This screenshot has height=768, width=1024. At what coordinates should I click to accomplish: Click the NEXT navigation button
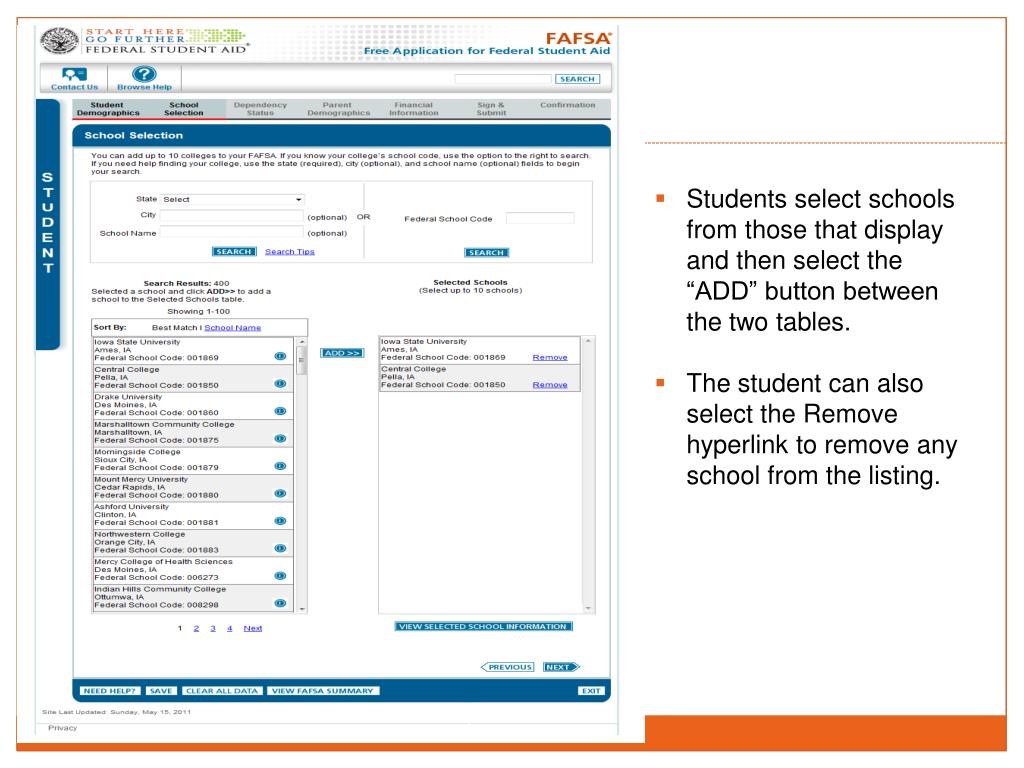tap(562, 667)
